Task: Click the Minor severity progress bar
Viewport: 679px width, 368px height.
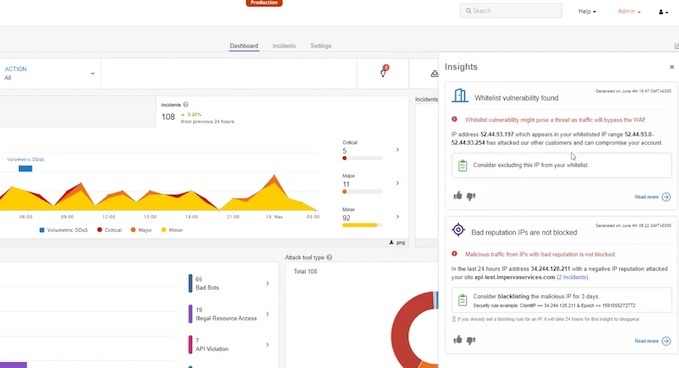Action: [362, 225]
